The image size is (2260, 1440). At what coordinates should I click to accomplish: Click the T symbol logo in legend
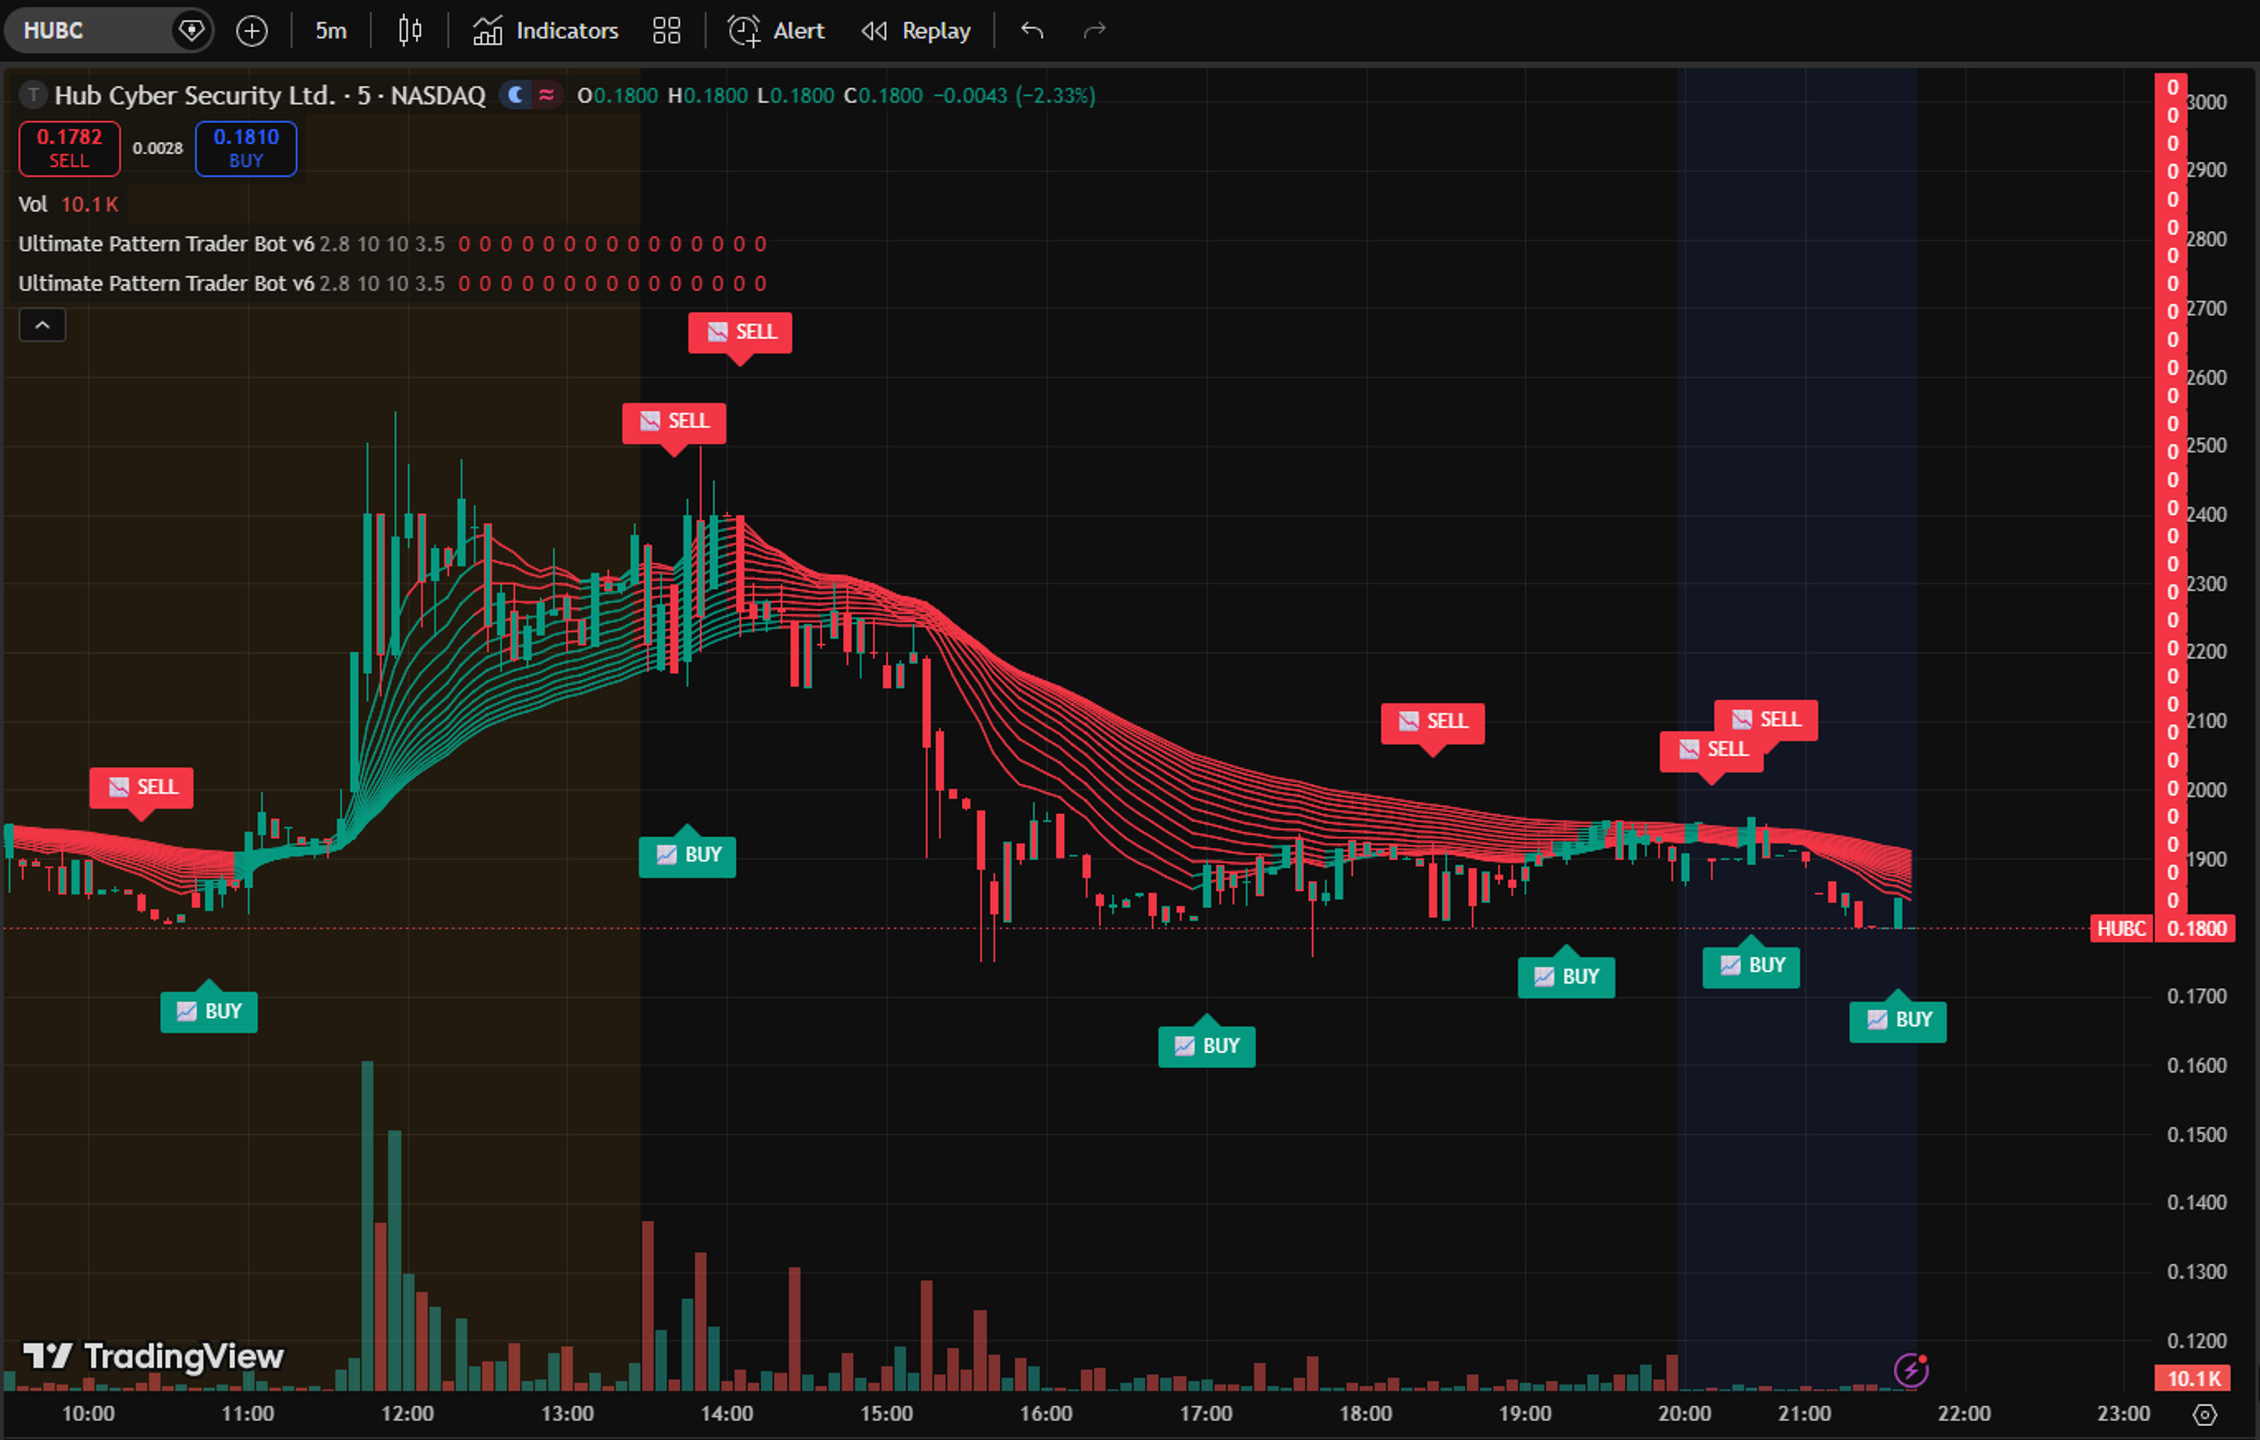[x=34, y=95]
